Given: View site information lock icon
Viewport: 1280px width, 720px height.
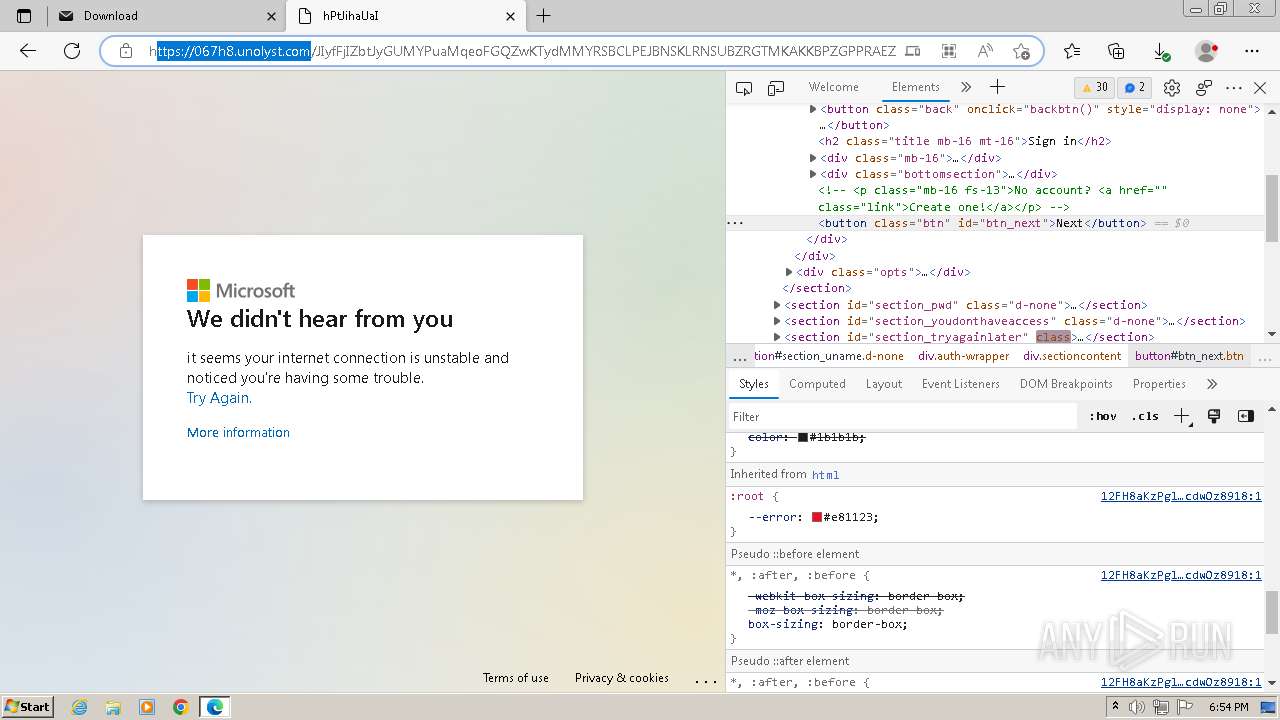Looking at the screenshot, I should (126, 51).
